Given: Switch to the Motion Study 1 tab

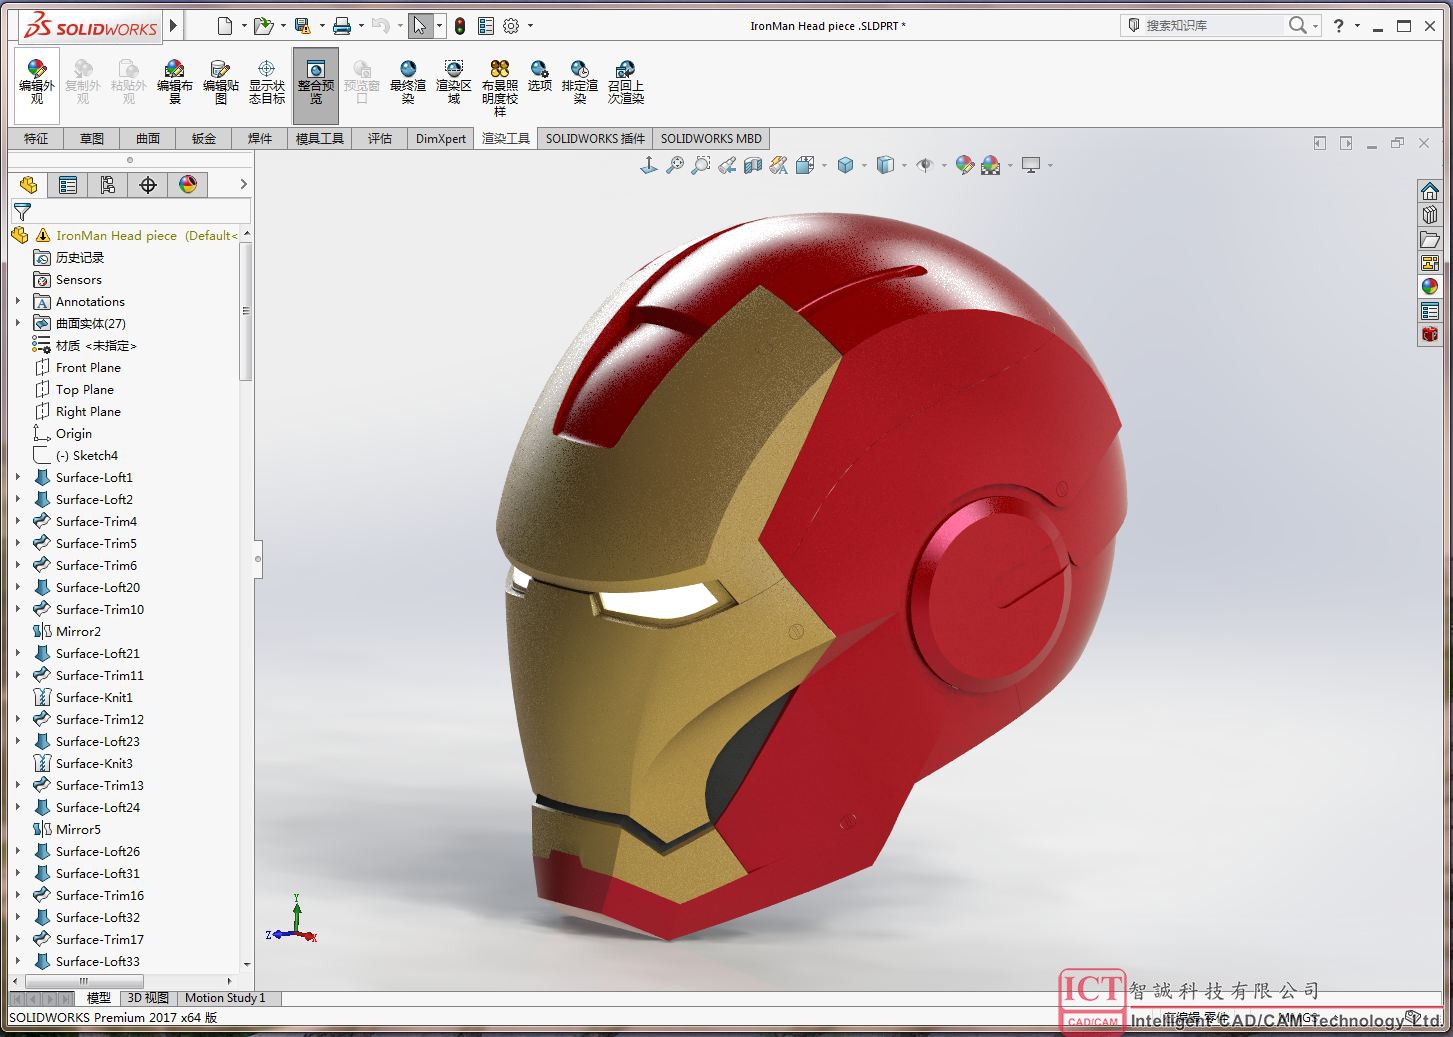Looking at the screenshot, I should click(x=225, y=997).
